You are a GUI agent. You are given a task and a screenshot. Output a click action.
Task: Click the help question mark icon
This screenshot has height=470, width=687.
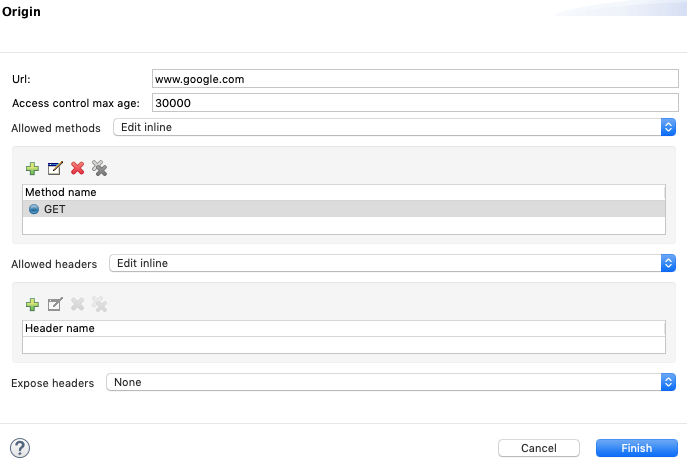click(x=19, y=448)
